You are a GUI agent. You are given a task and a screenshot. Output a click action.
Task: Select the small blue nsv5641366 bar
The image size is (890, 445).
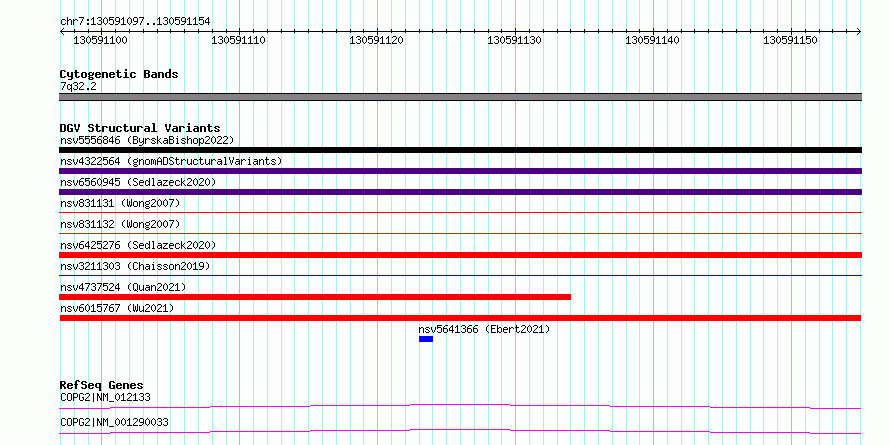426,339
